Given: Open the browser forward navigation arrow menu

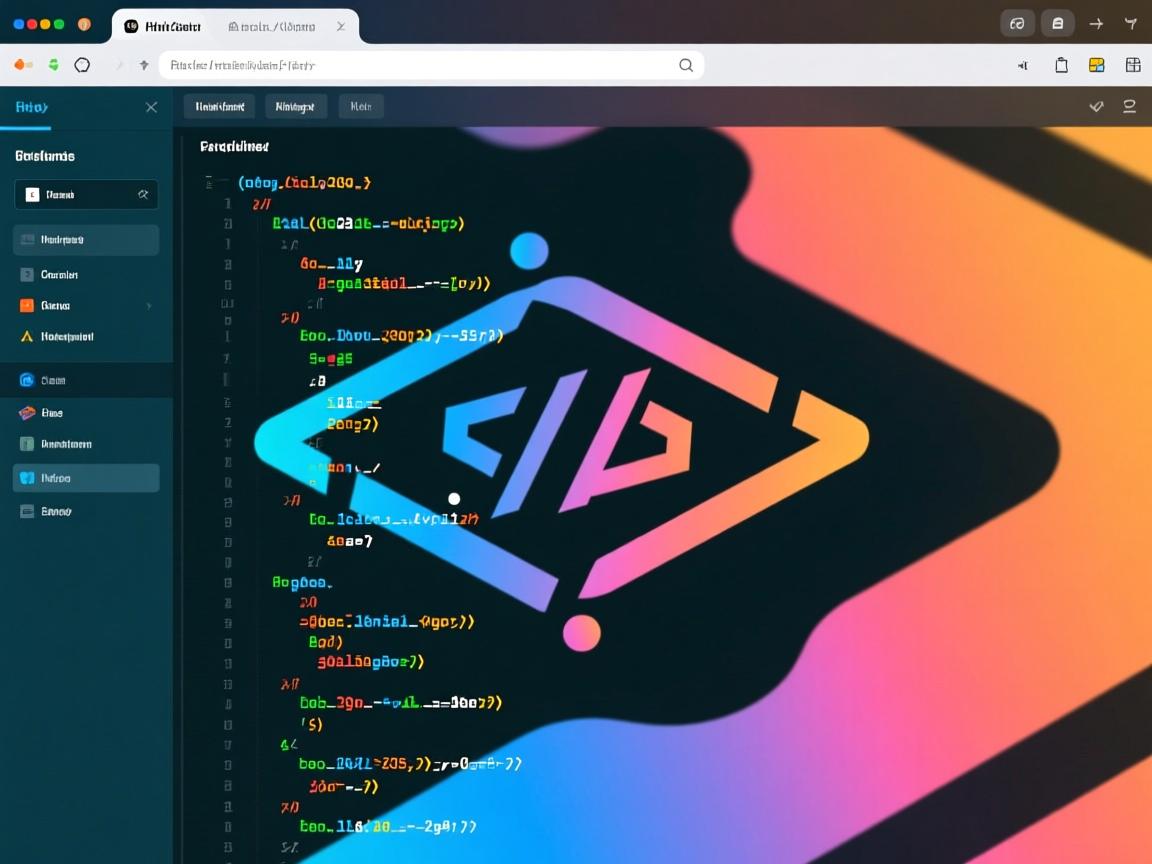Looking at the screenshot, I should [x=119, y=64].
